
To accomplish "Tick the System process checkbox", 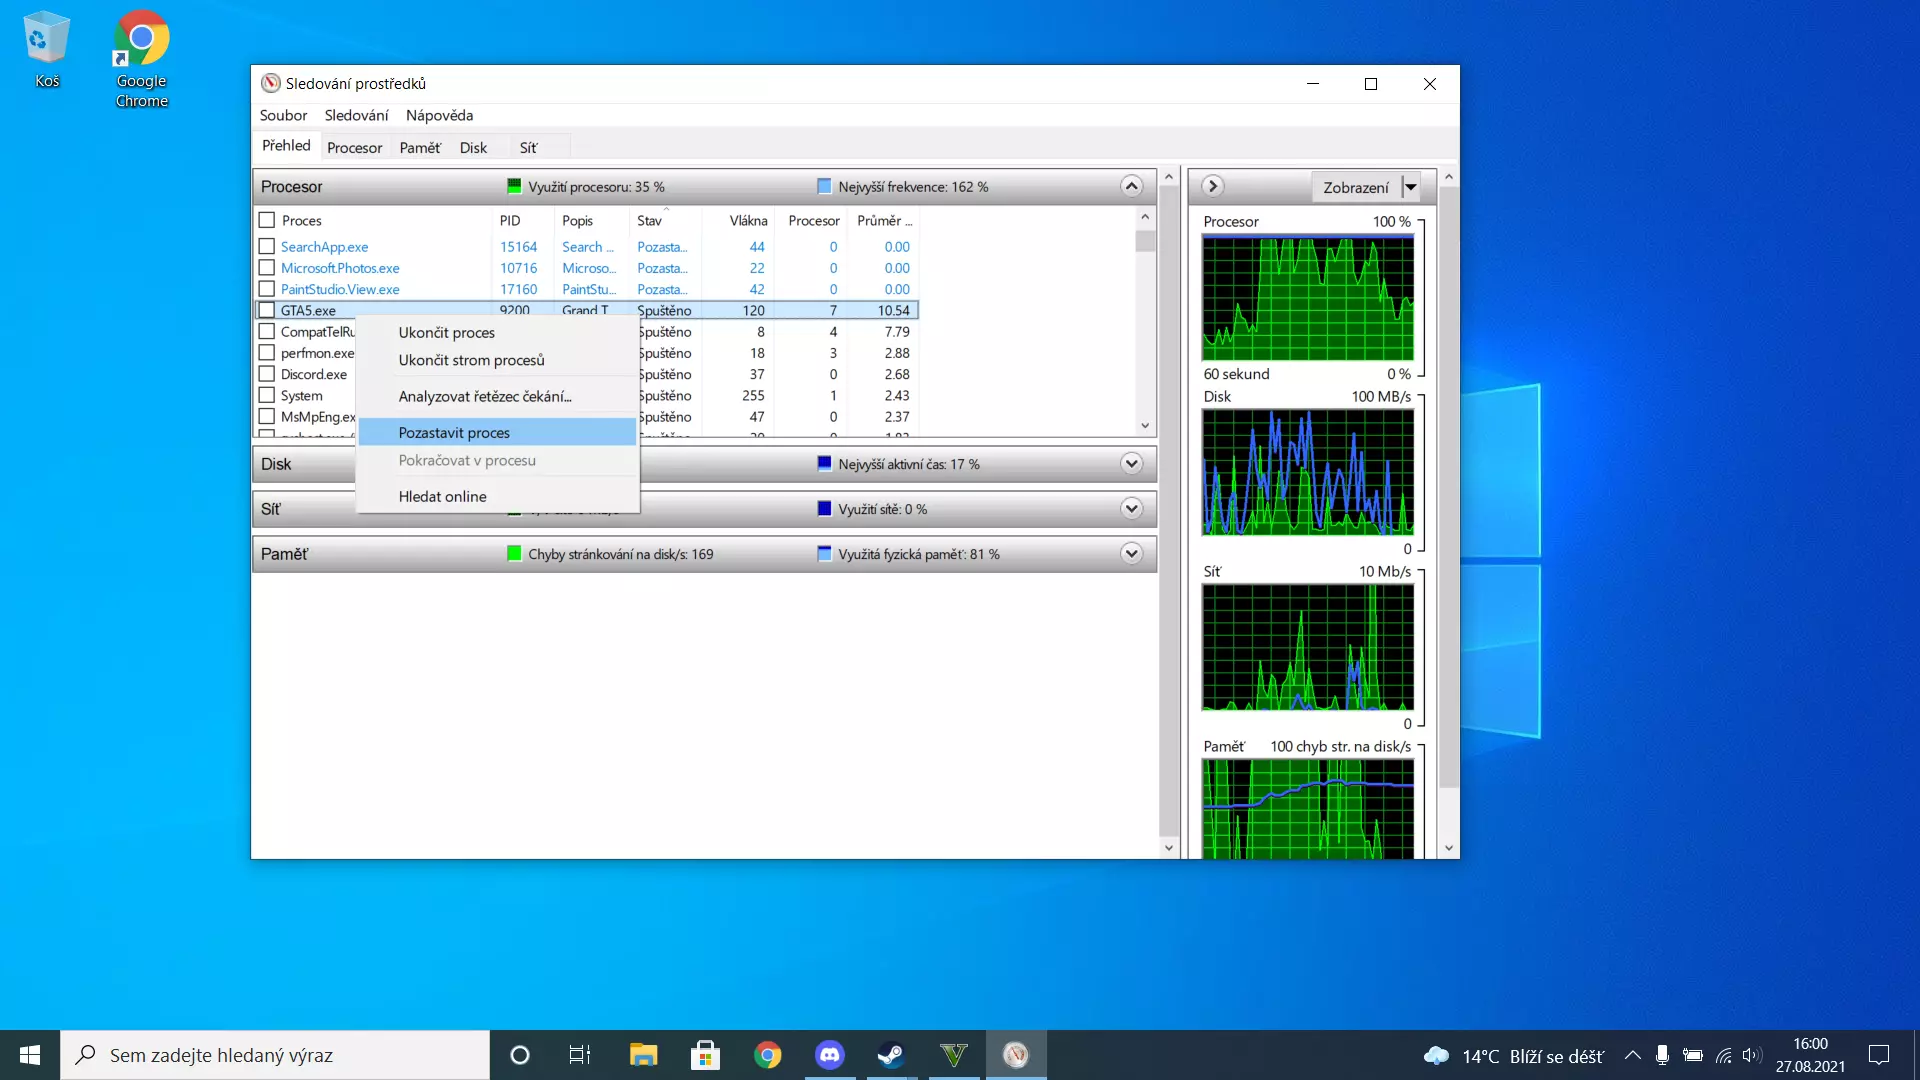I will (267, 395).
